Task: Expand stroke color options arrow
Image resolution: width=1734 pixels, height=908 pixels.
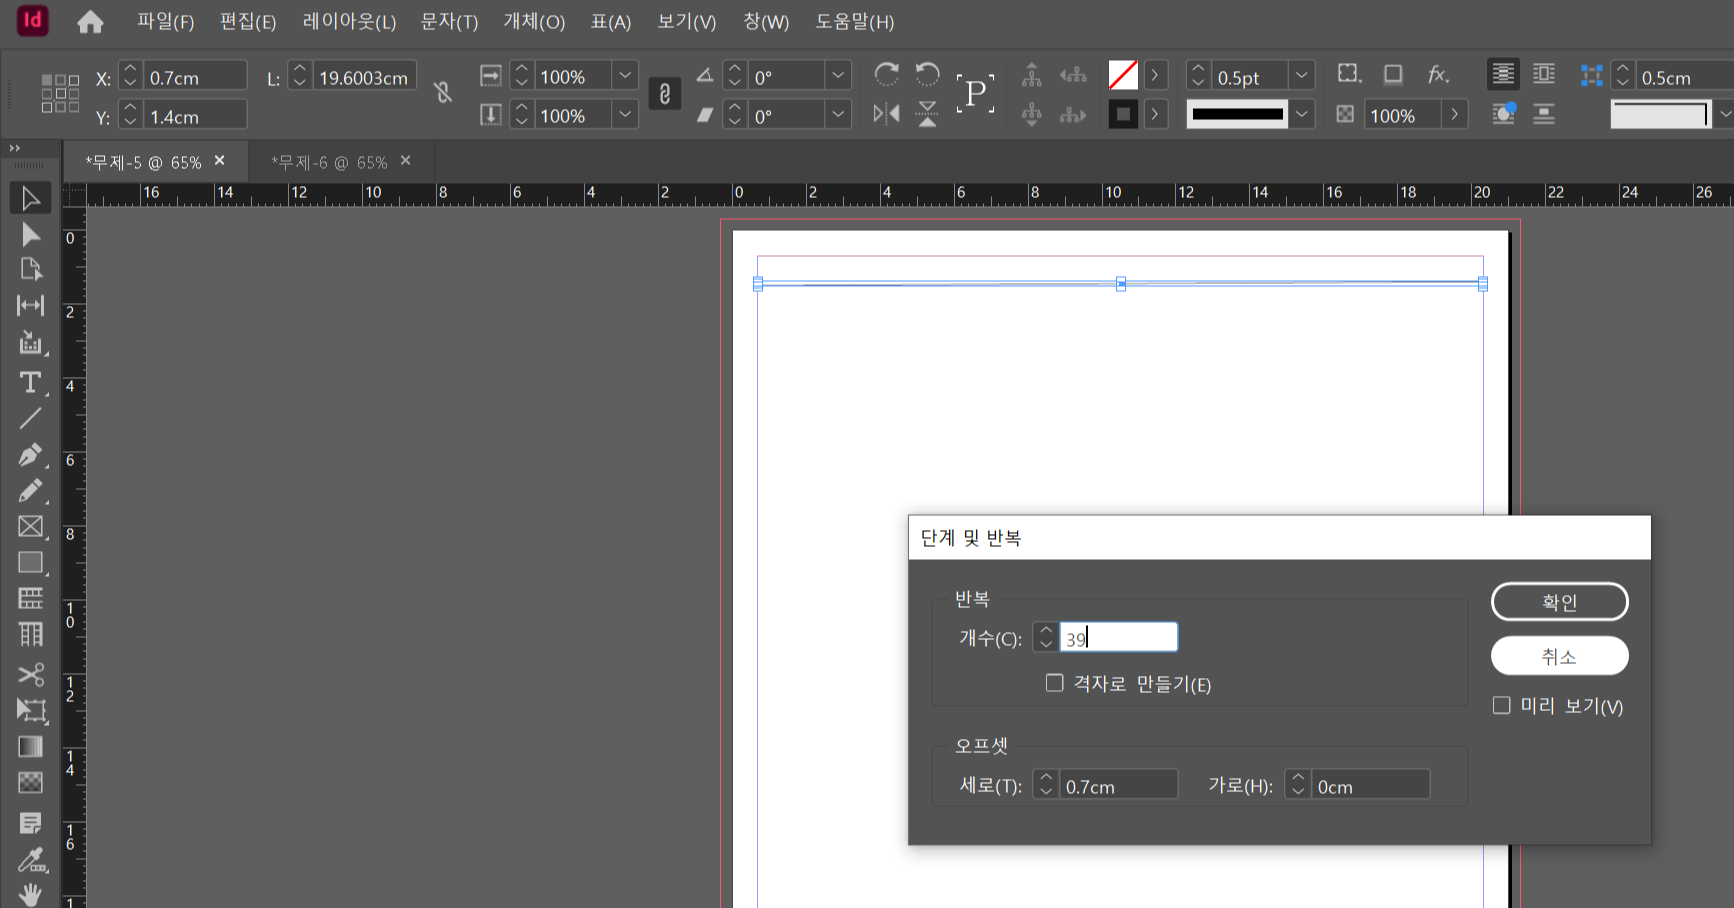Action: [1155, 114]
